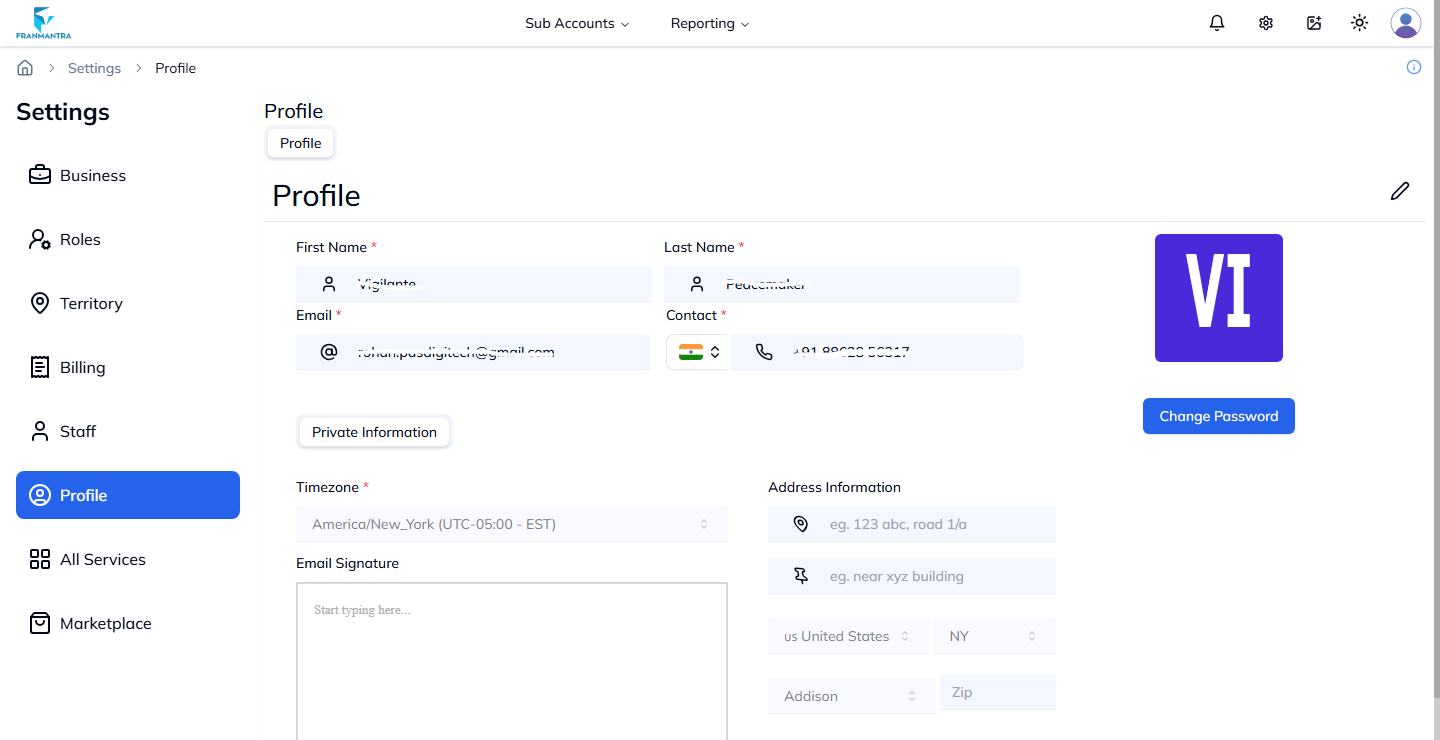The image size is (1440, 740).
Task: Open the Sub Accounts menu
Action: (x=577, y=22)
